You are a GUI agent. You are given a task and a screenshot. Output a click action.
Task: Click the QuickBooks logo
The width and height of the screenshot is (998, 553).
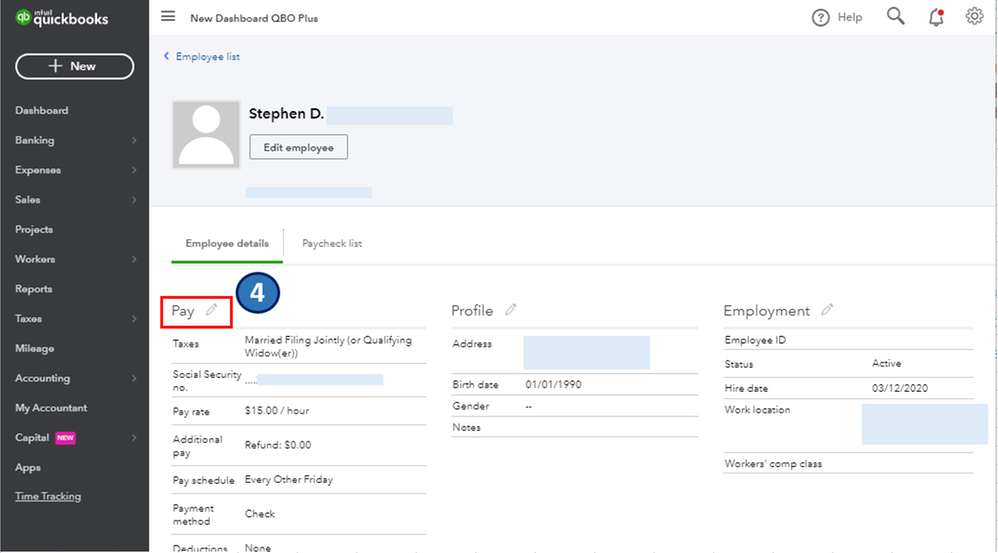click(x=62, y=19)
